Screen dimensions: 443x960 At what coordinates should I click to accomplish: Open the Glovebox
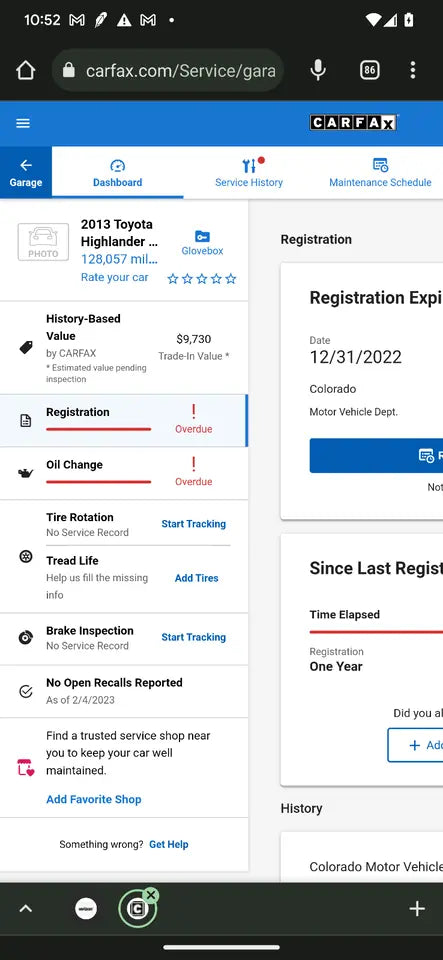202,243
